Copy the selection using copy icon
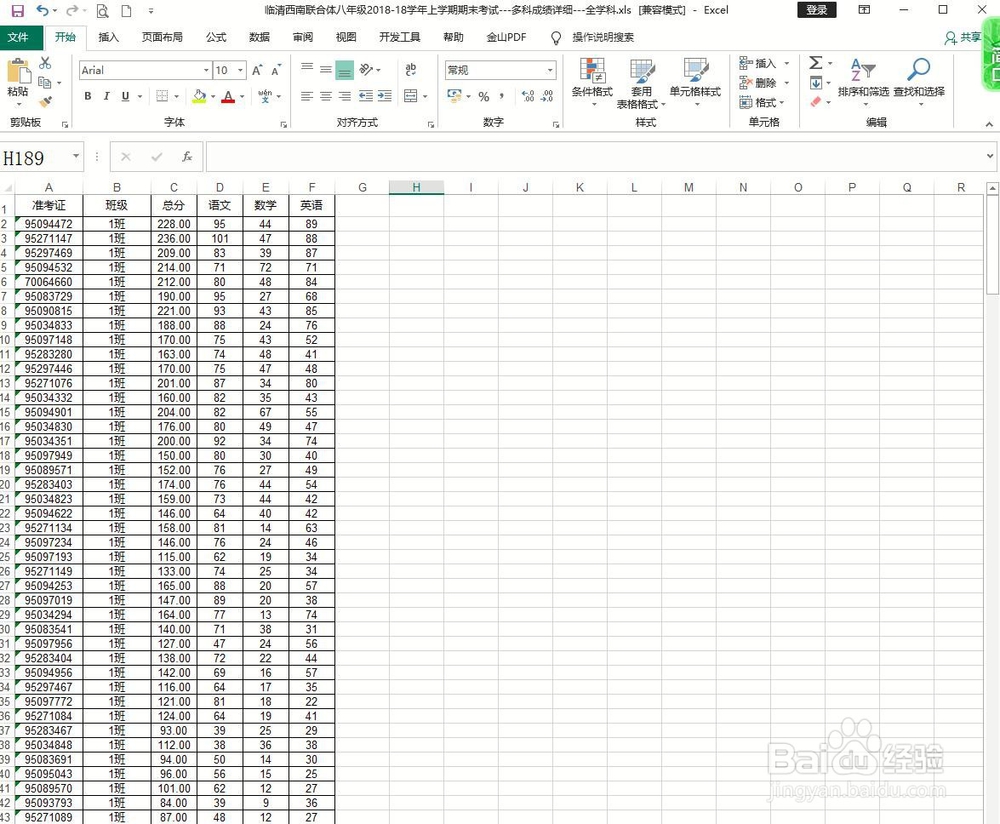 [45, 82]
